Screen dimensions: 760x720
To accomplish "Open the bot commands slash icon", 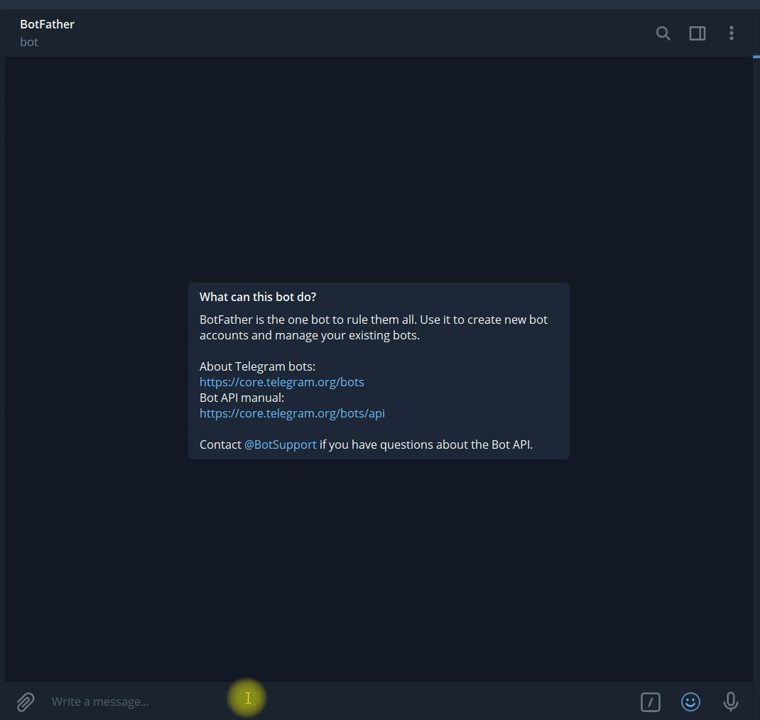I will point(650,702).
